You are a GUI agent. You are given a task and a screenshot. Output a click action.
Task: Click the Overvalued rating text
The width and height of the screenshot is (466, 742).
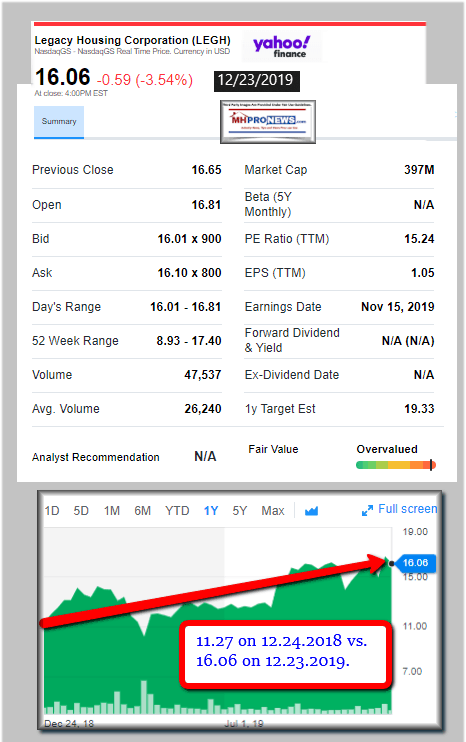[x=387, y=450]
